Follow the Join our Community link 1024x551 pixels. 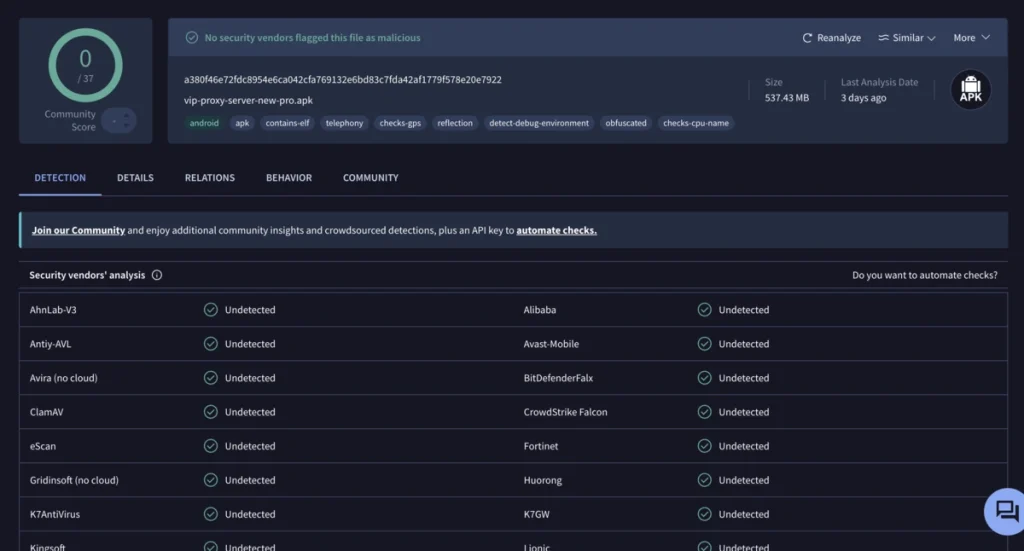pos(78,230)
